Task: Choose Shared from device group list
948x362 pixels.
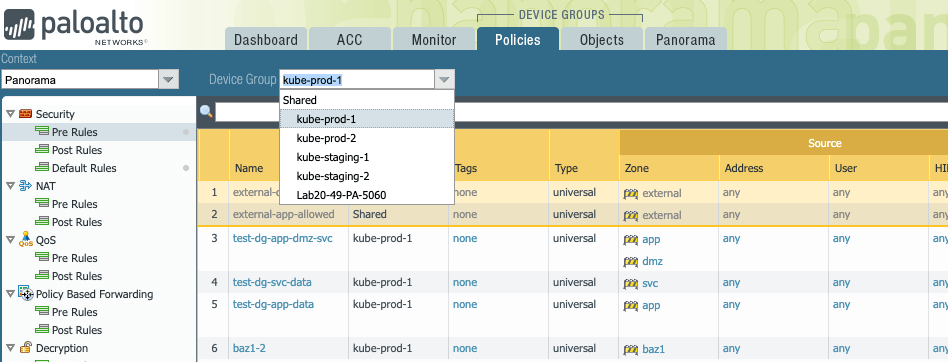Action: point(367,100)
